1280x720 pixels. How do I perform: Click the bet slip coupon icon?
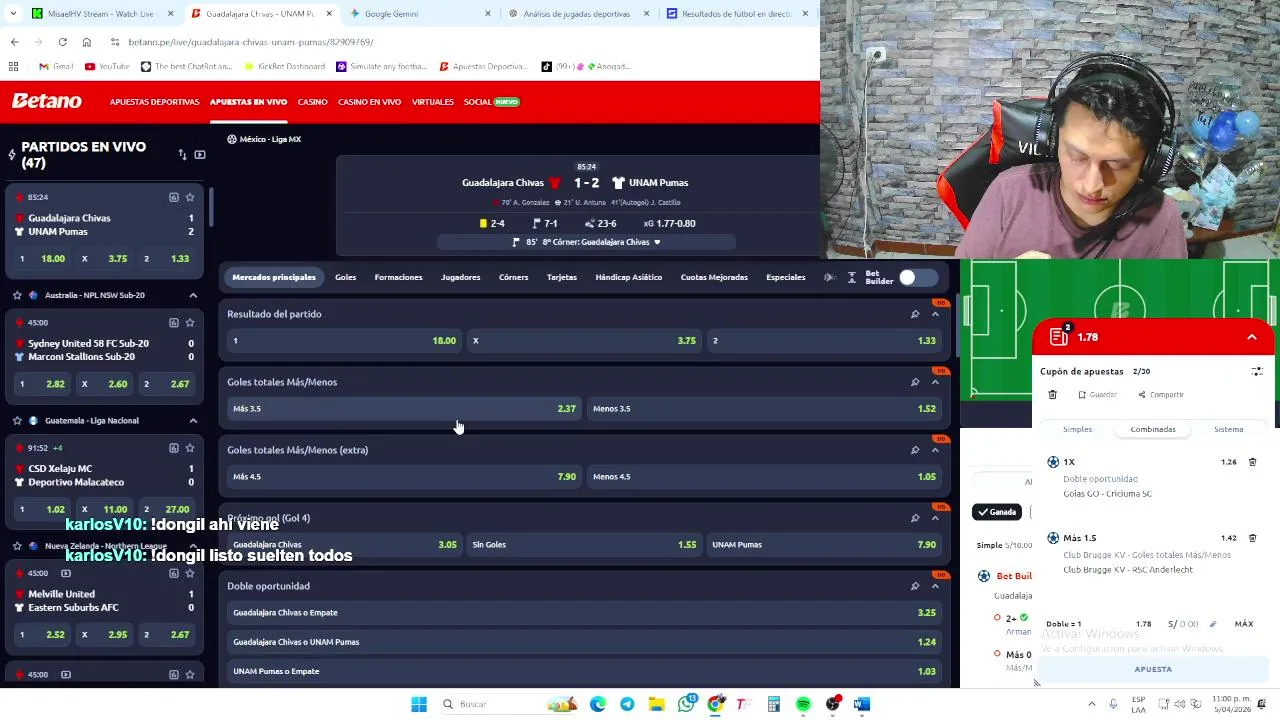point(1059,336)
